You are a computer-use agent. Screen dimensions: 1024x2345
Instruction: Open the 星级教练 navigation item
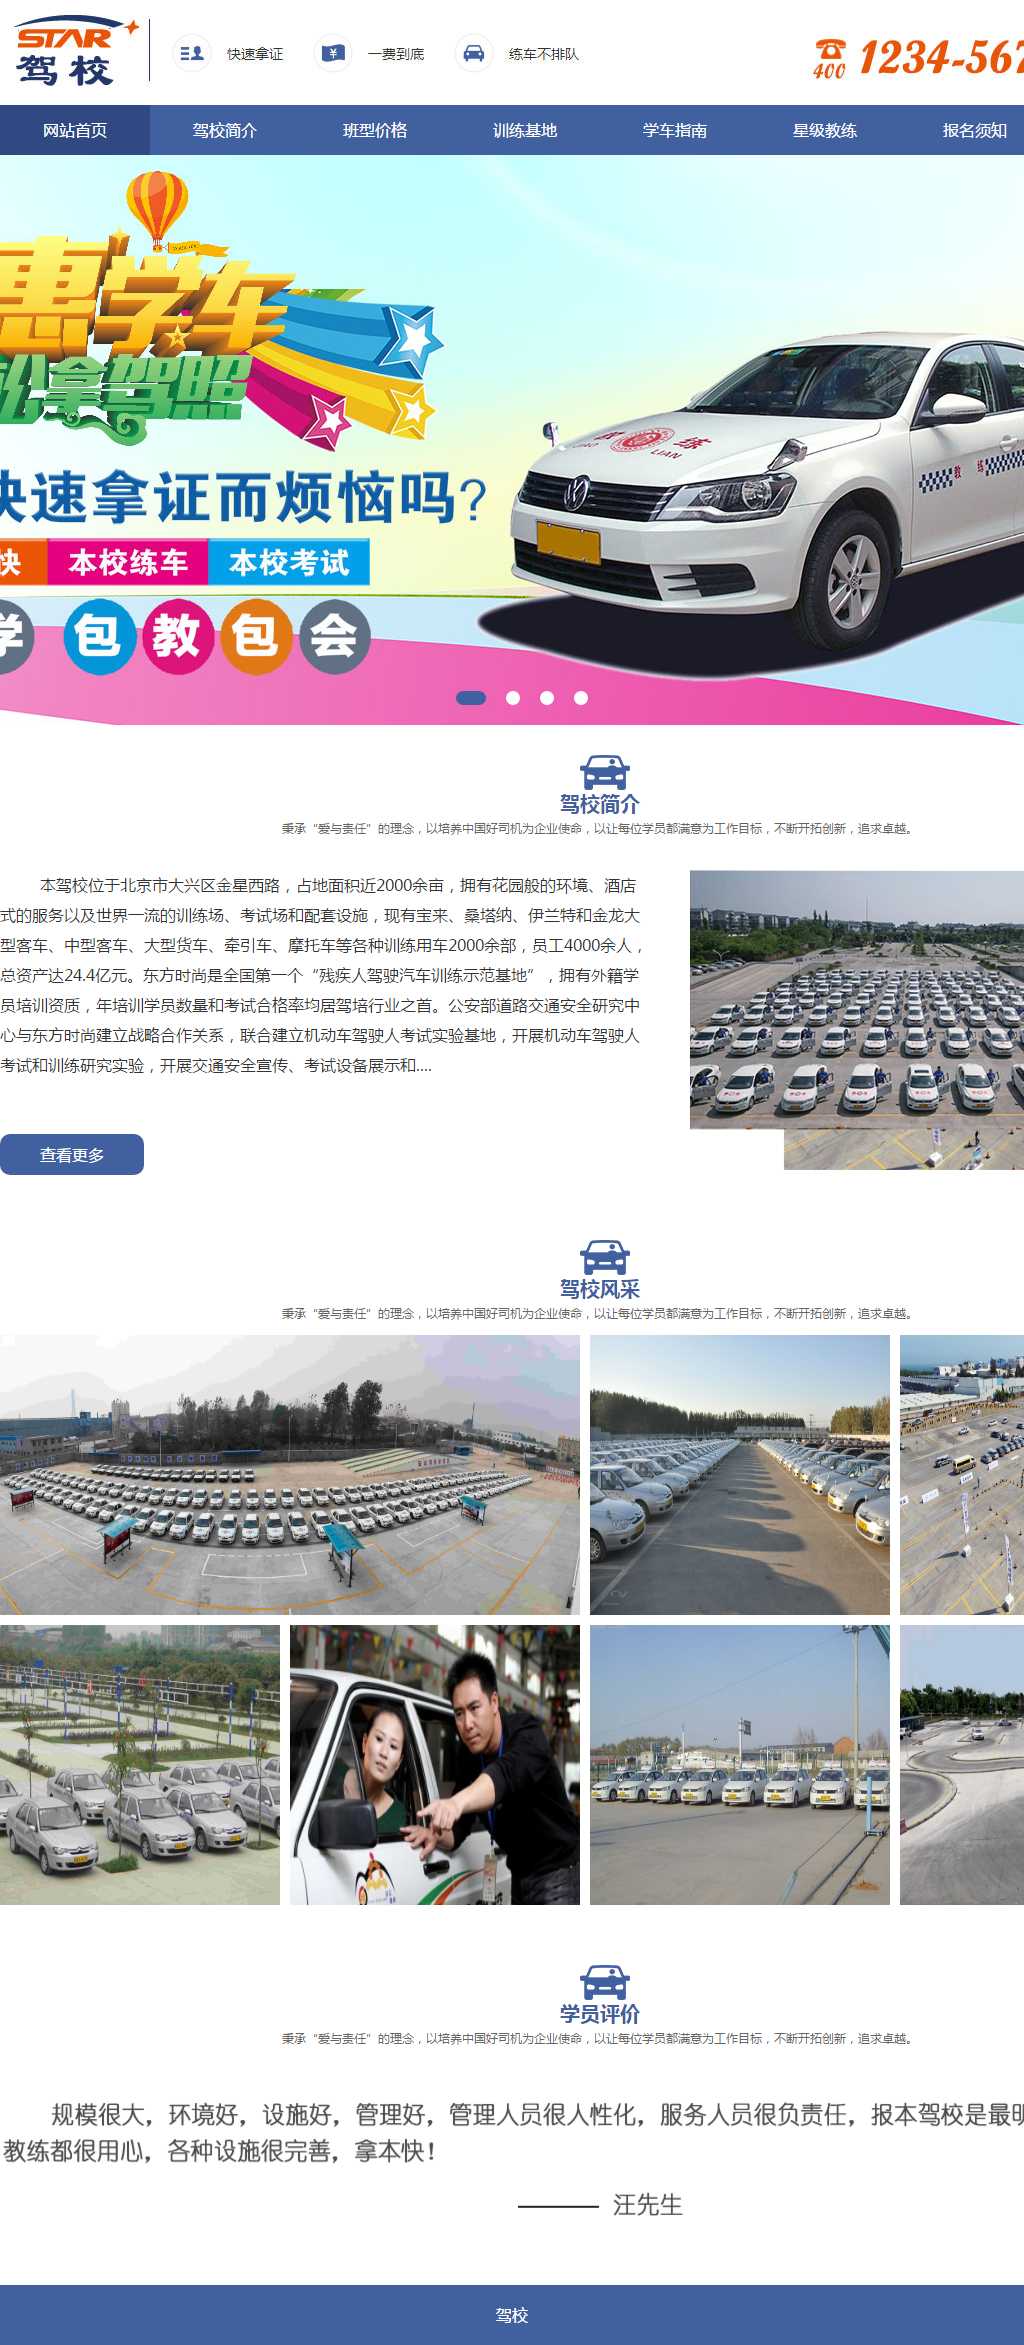(825, 130)
